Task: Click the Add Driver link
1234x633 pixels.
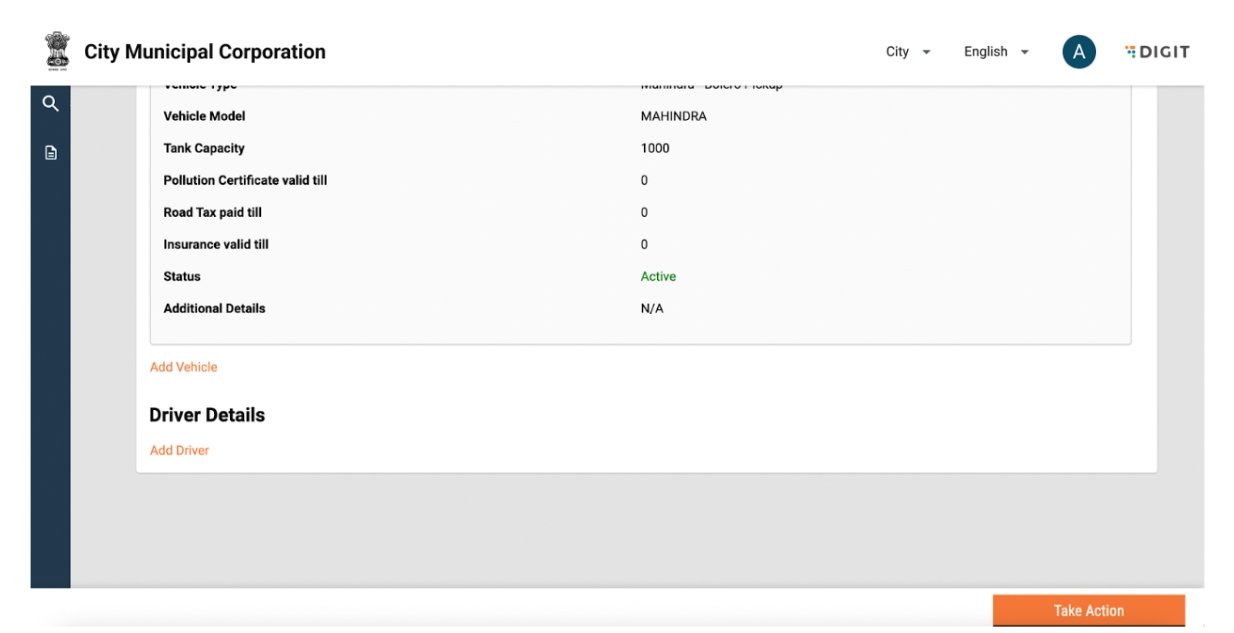Action: [x=179, y=450]
